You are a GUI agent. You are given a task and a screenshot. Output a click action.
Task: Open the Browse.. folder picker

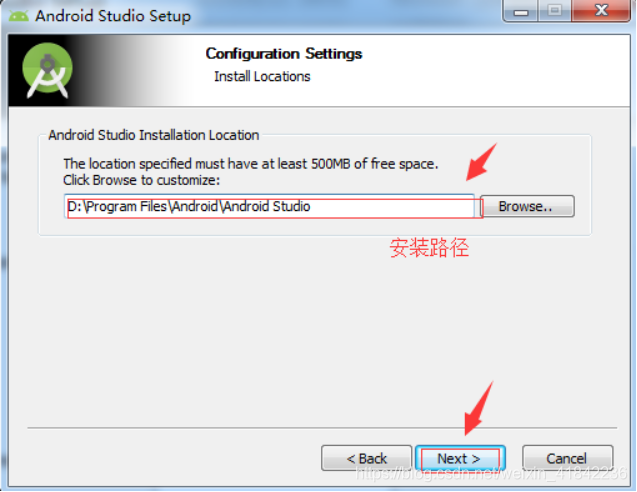tap(527, 206)
